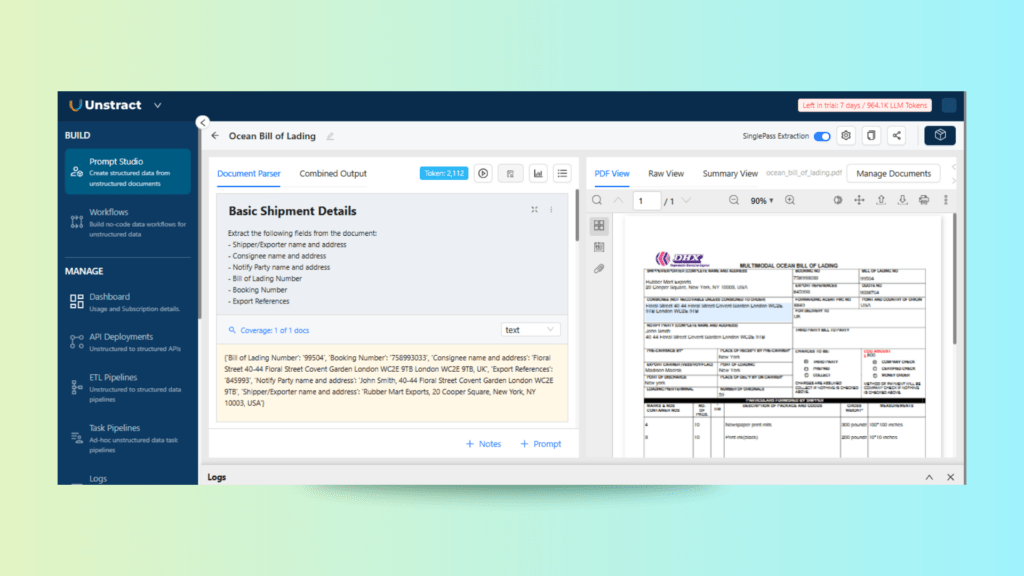
Task: Add a new Prompt card
Action: click(x=540, y=444)
